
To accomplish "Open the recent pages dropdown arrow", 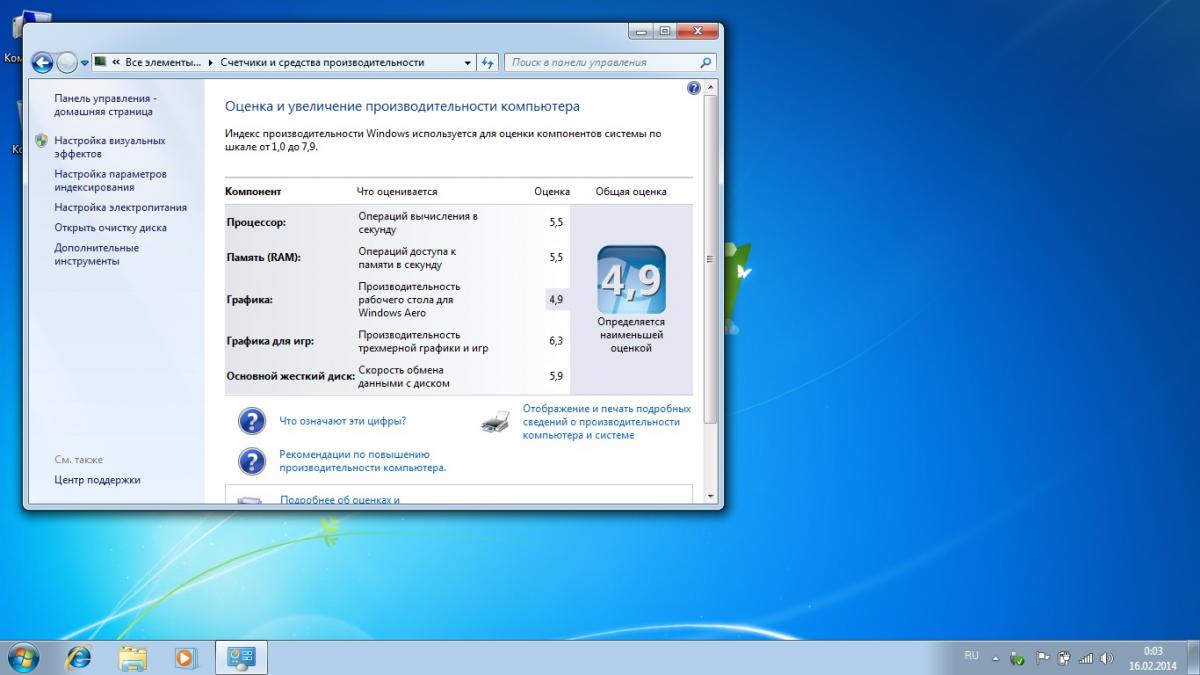I will pos(85,63).
